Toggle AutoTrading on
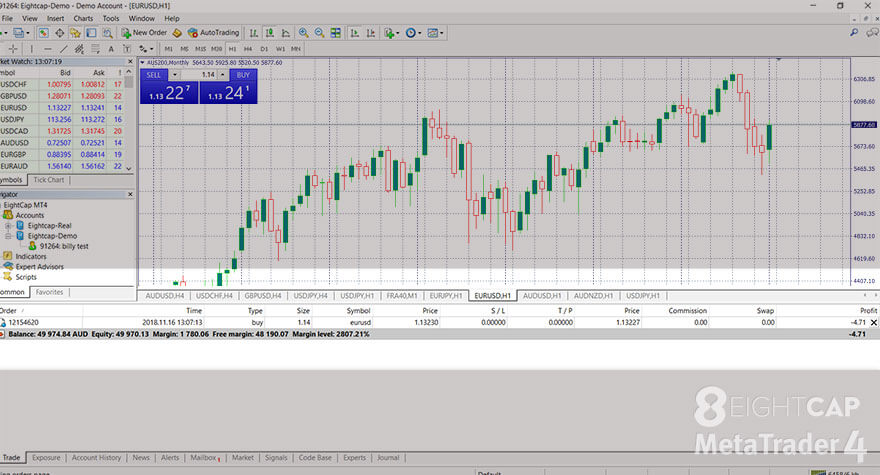 pos(213,33)
